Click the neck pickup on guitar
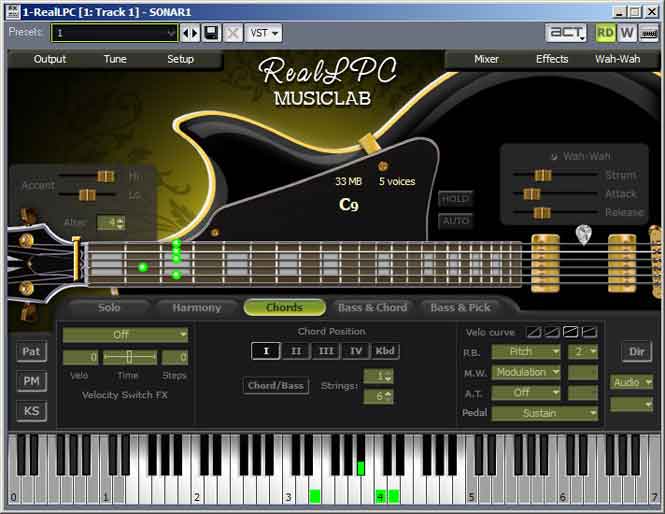The height and width of the screenshot is (514, 665). point(545,263)
